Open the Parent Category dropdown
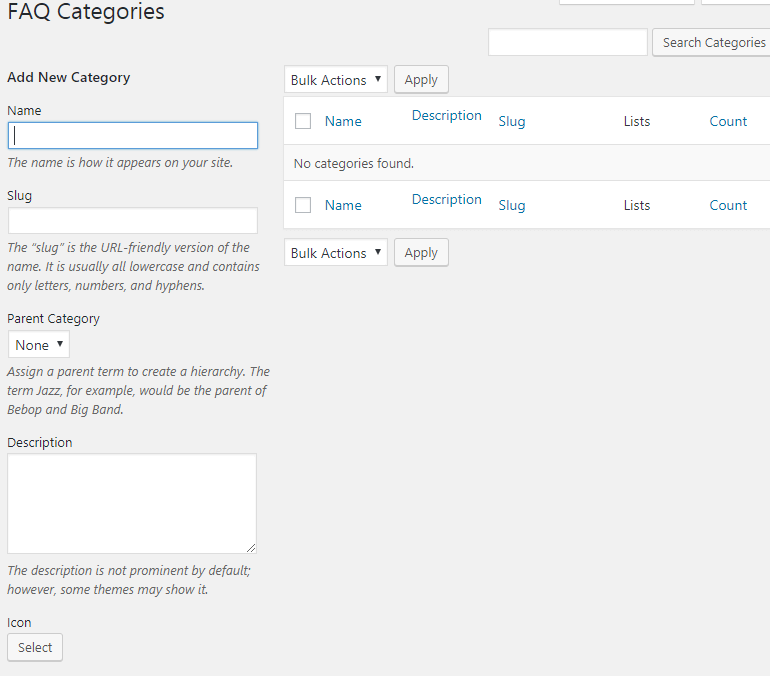This screenshot has width=770, height=676. coord(39,345)
